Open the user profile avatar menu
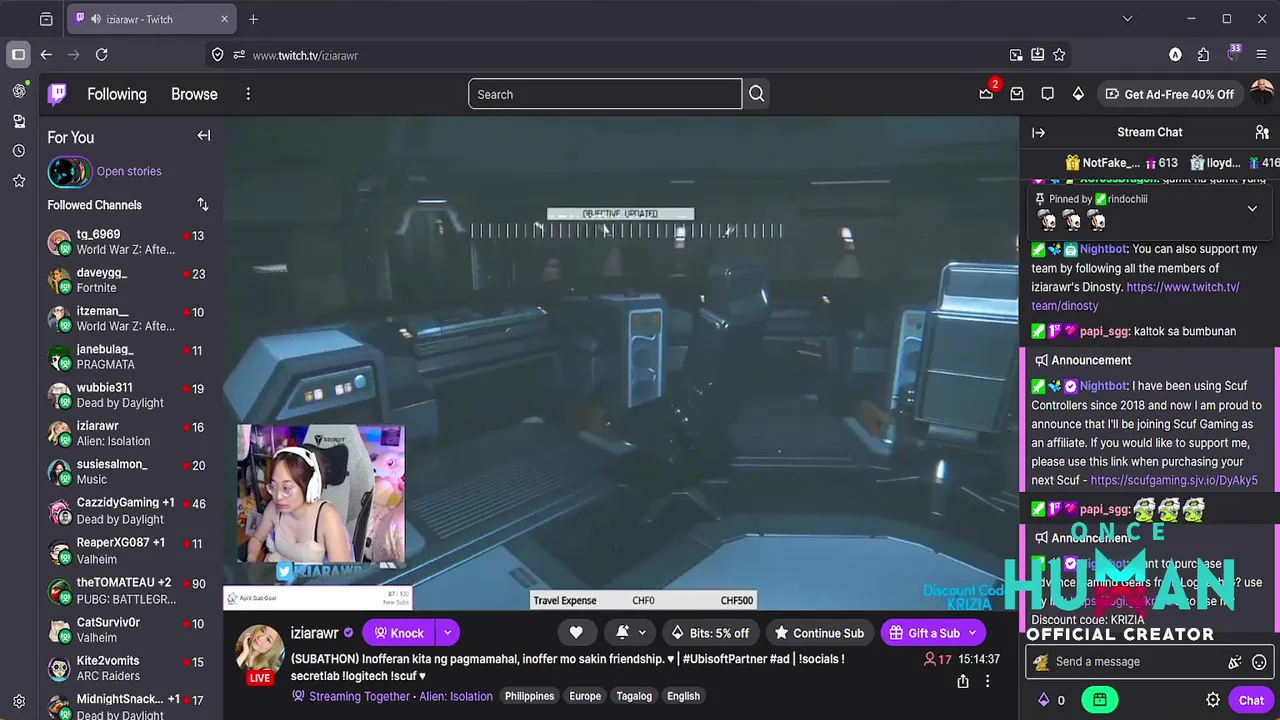 1264,93
